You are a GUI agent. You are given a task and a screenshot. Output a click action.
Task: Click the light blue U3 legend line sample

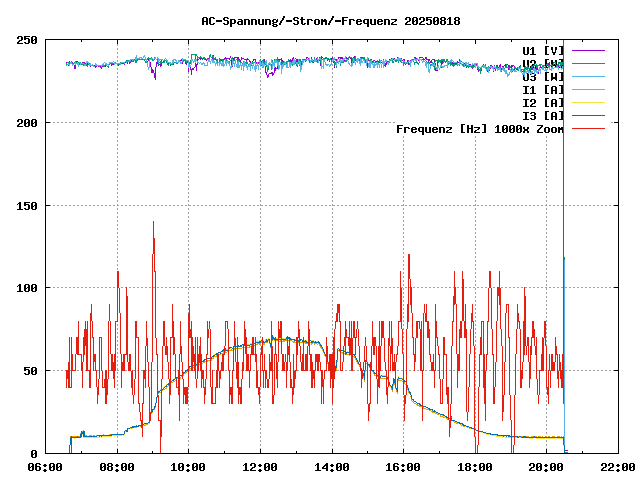(x=590, y=76)
